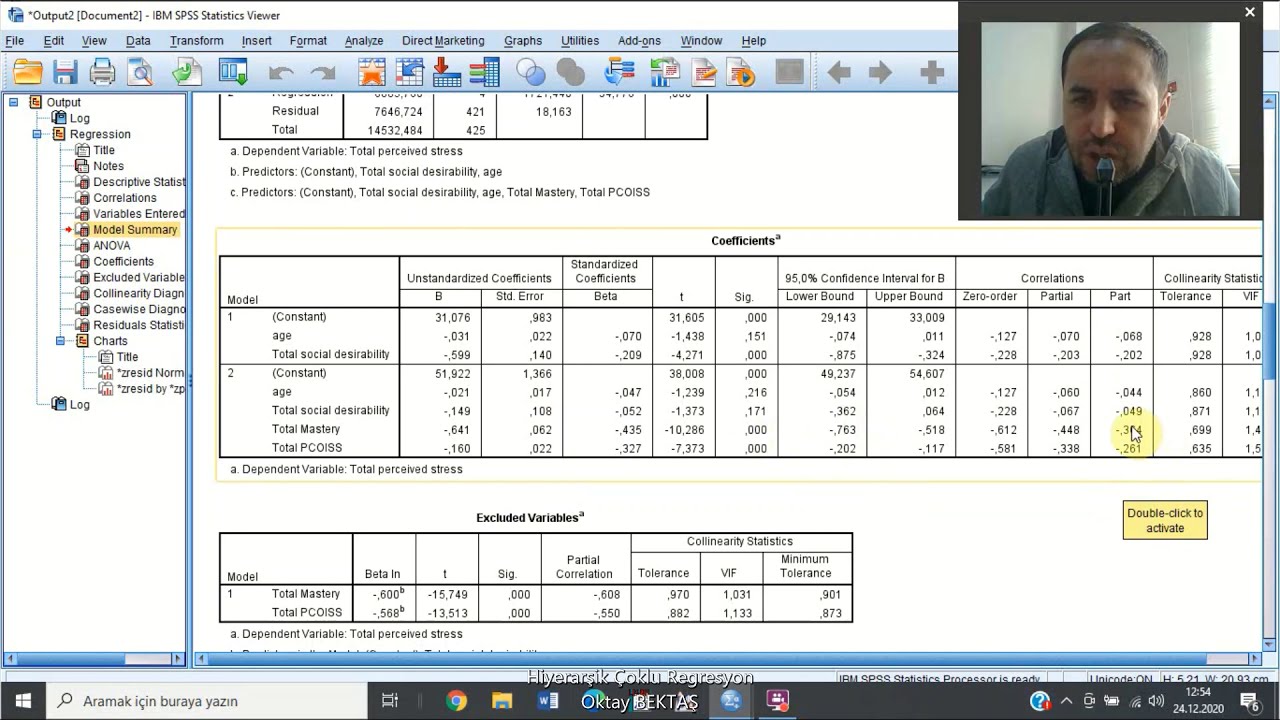Click the gray Designate Window toolbar icon
Viewport: 1280px width, 720px height.
click(790, 72)
